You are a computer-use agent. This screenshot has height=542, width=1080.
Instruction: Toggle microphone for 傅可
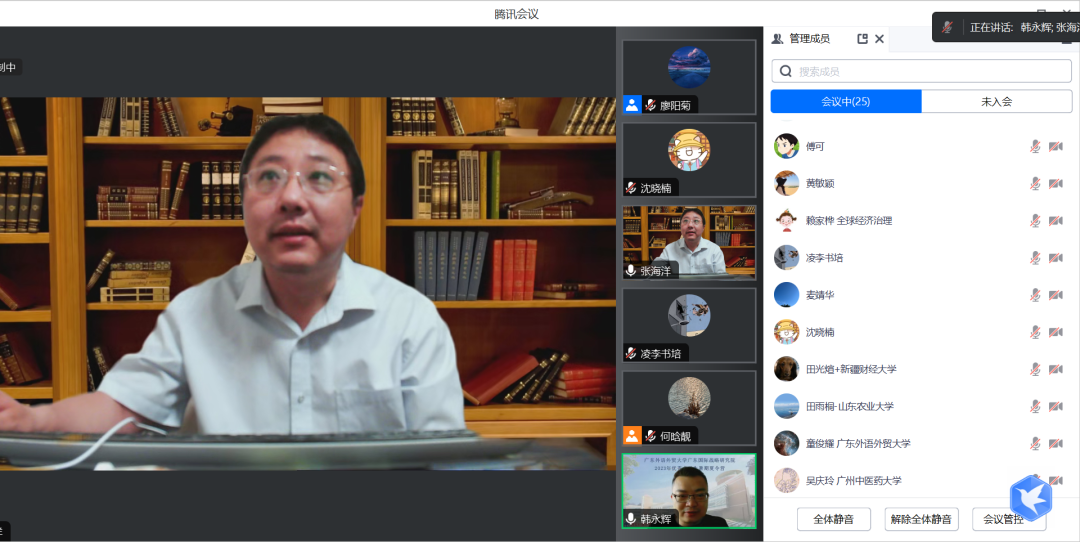1035,146
